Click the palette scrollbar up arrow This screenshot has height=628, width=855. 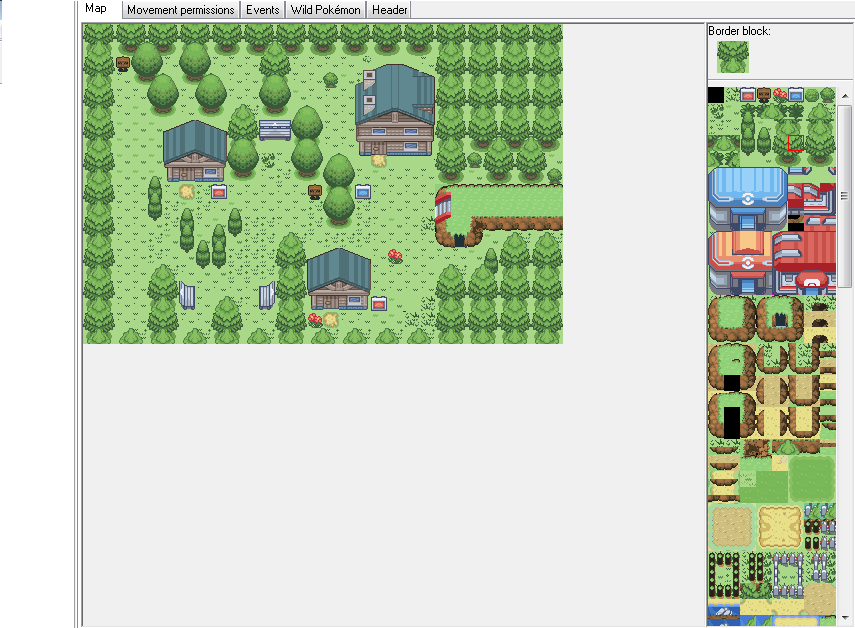(845, 96)
